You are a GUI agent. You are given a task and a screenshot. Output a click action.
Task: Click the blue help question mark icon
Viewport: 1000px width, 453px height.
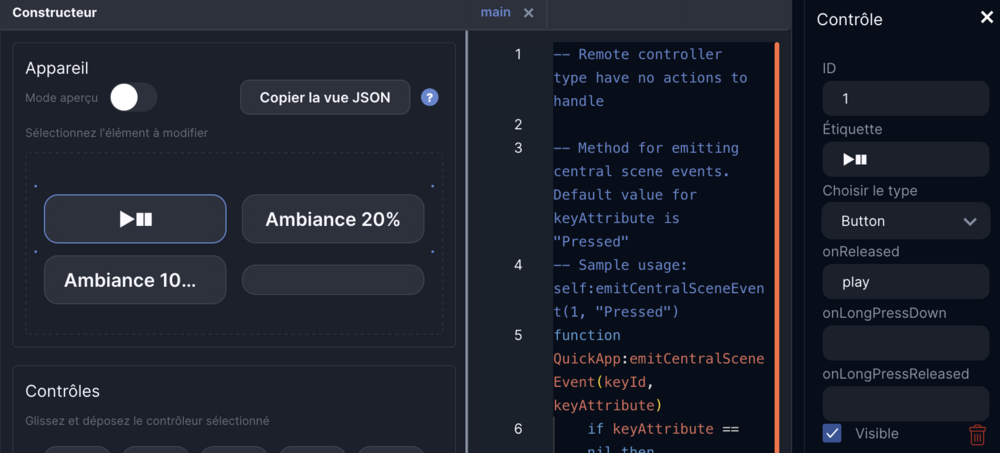(430, 98)
